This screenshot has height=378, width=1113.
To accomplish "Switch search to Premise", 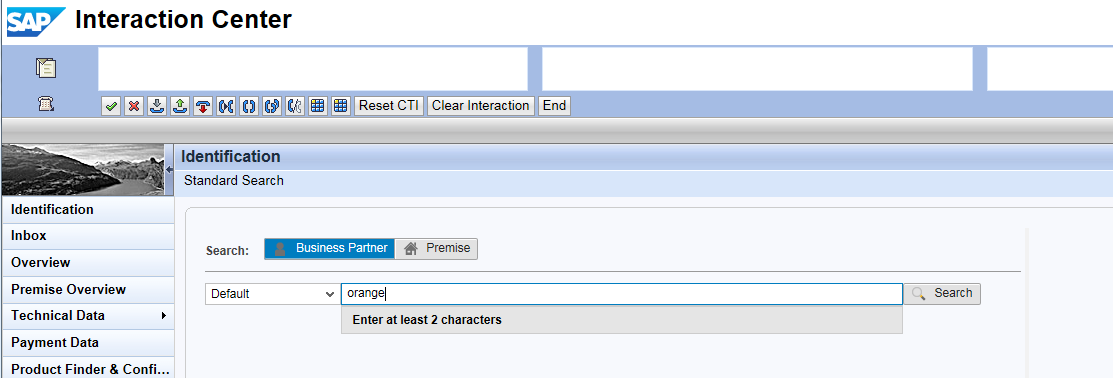I will 436,248.
